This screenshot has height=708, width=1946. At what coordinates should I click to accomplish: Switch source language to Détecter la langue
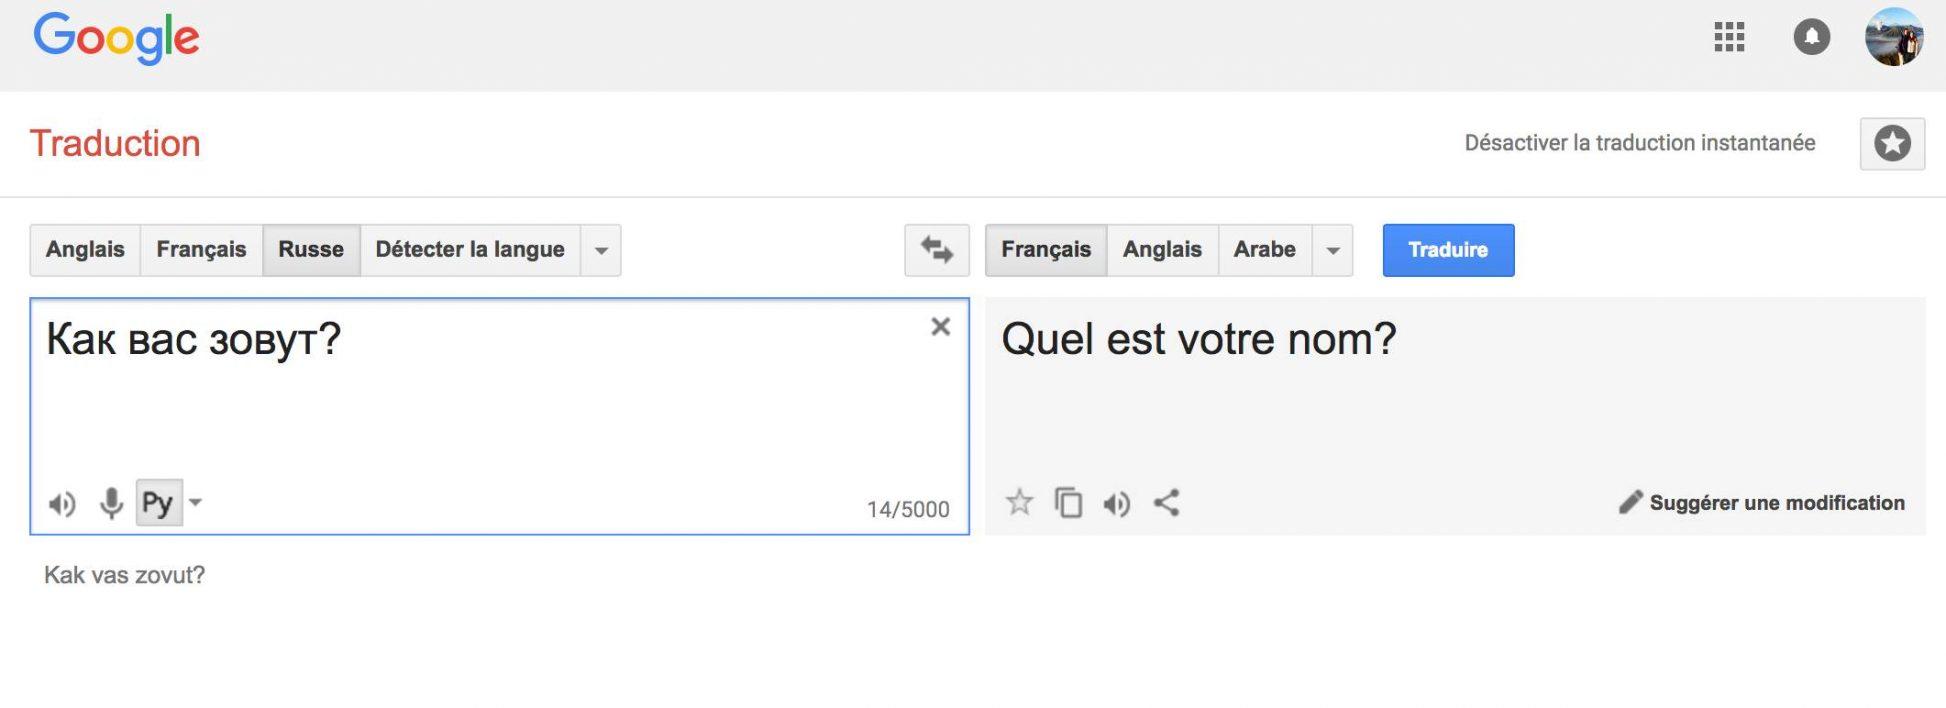469,250
